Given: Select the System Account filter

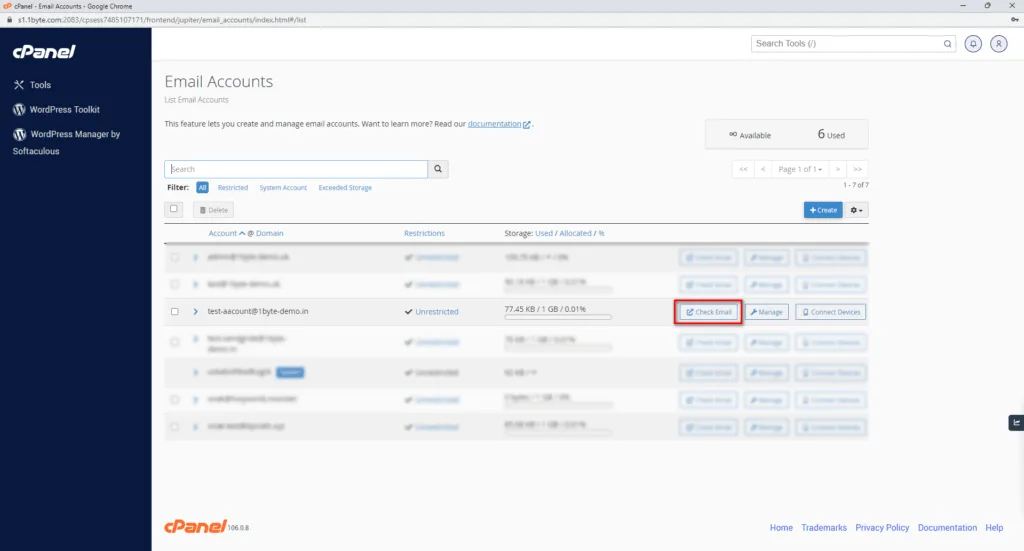Looking at the screenshot, I should pos(283,187).
